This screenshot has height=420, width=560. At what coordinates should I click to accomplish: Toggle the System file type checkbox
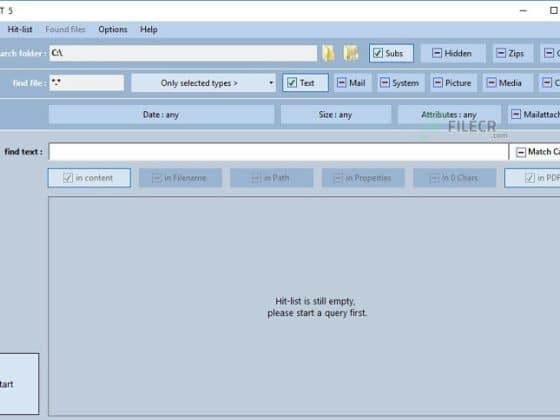click(401, 83)
